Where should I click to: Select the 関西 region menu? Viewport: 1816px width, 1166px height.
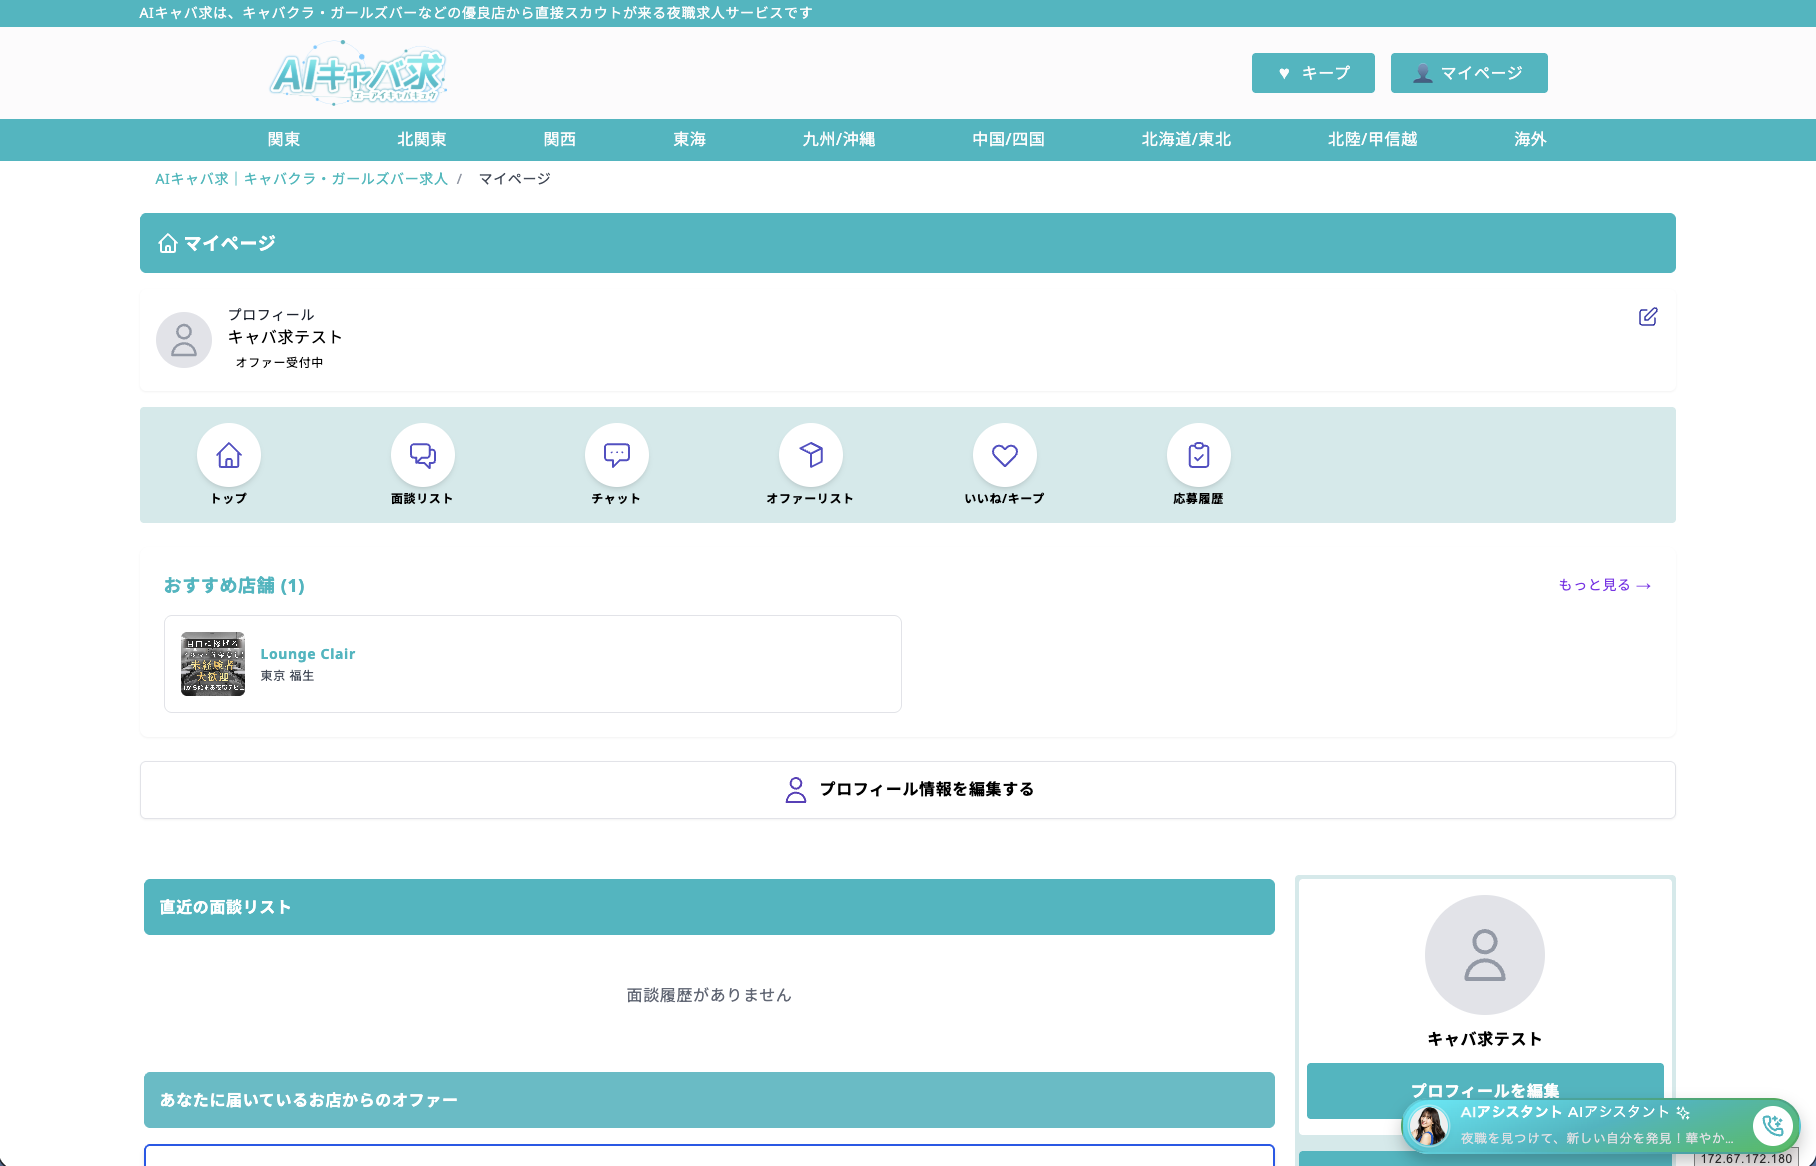click(560, 140)
